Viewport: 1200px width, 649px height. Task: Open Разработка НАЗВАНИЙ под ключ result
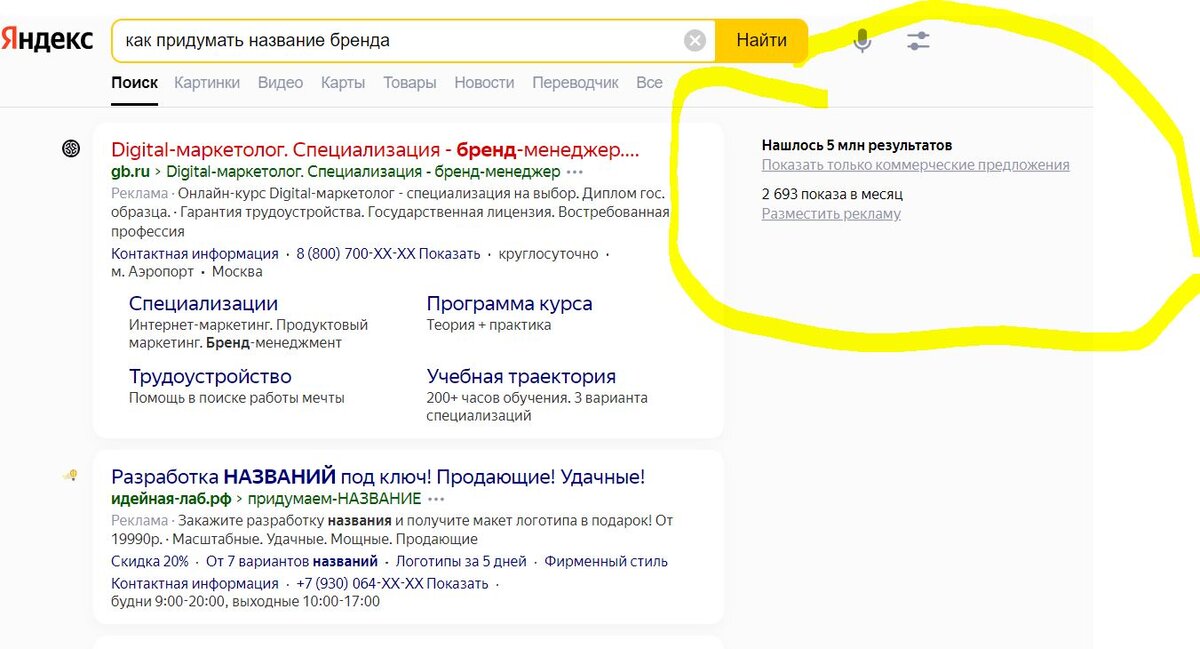[x=378, y=476]
